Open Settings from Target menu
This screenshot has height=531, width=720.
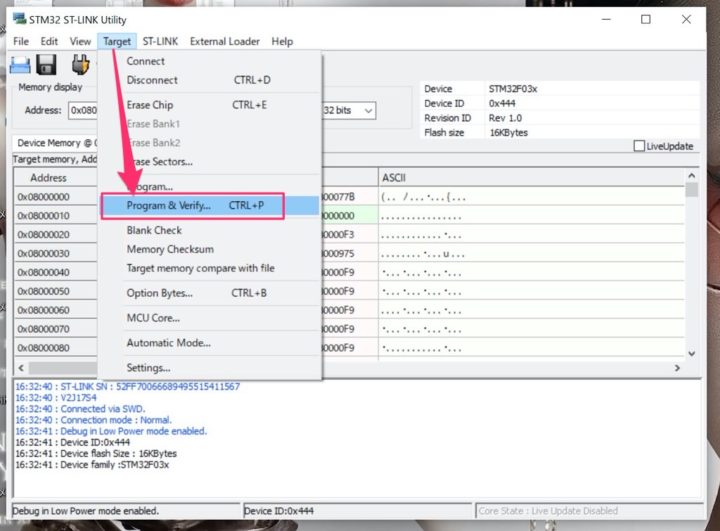(149, 367)
